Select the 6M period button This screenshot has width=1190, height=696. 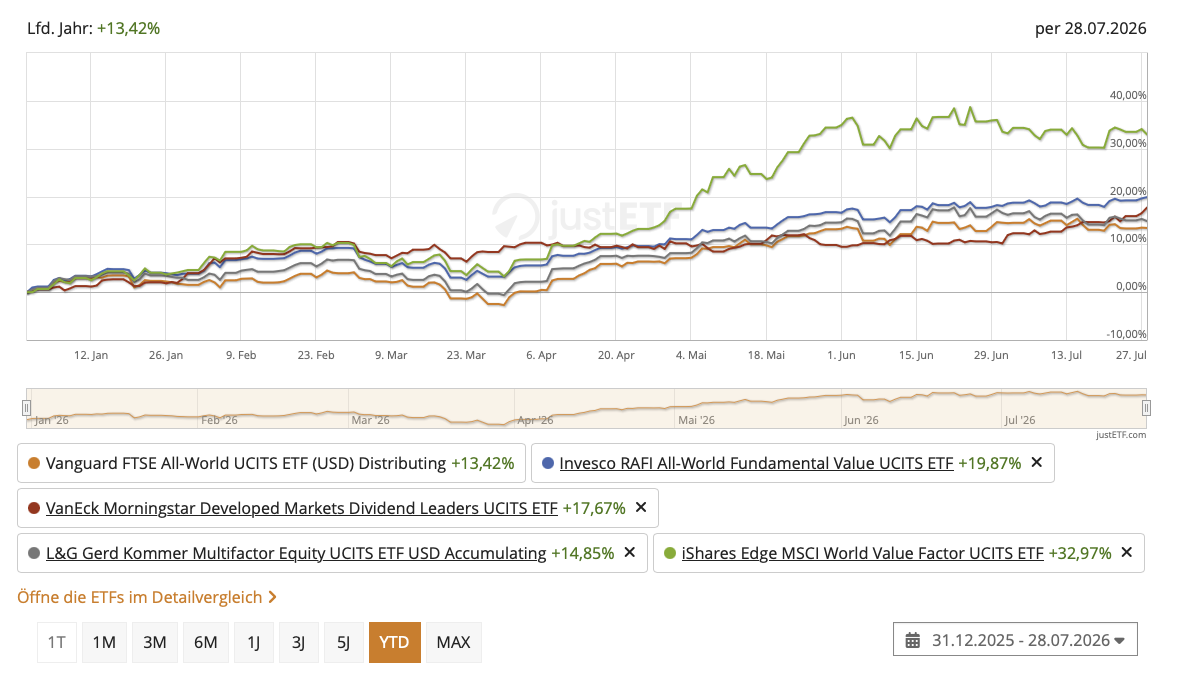click(x=206, y=642)
